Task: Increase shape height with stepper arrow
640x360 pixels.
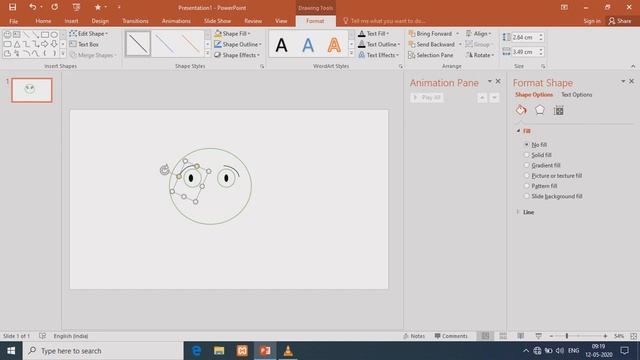Action: pos(541,35)
